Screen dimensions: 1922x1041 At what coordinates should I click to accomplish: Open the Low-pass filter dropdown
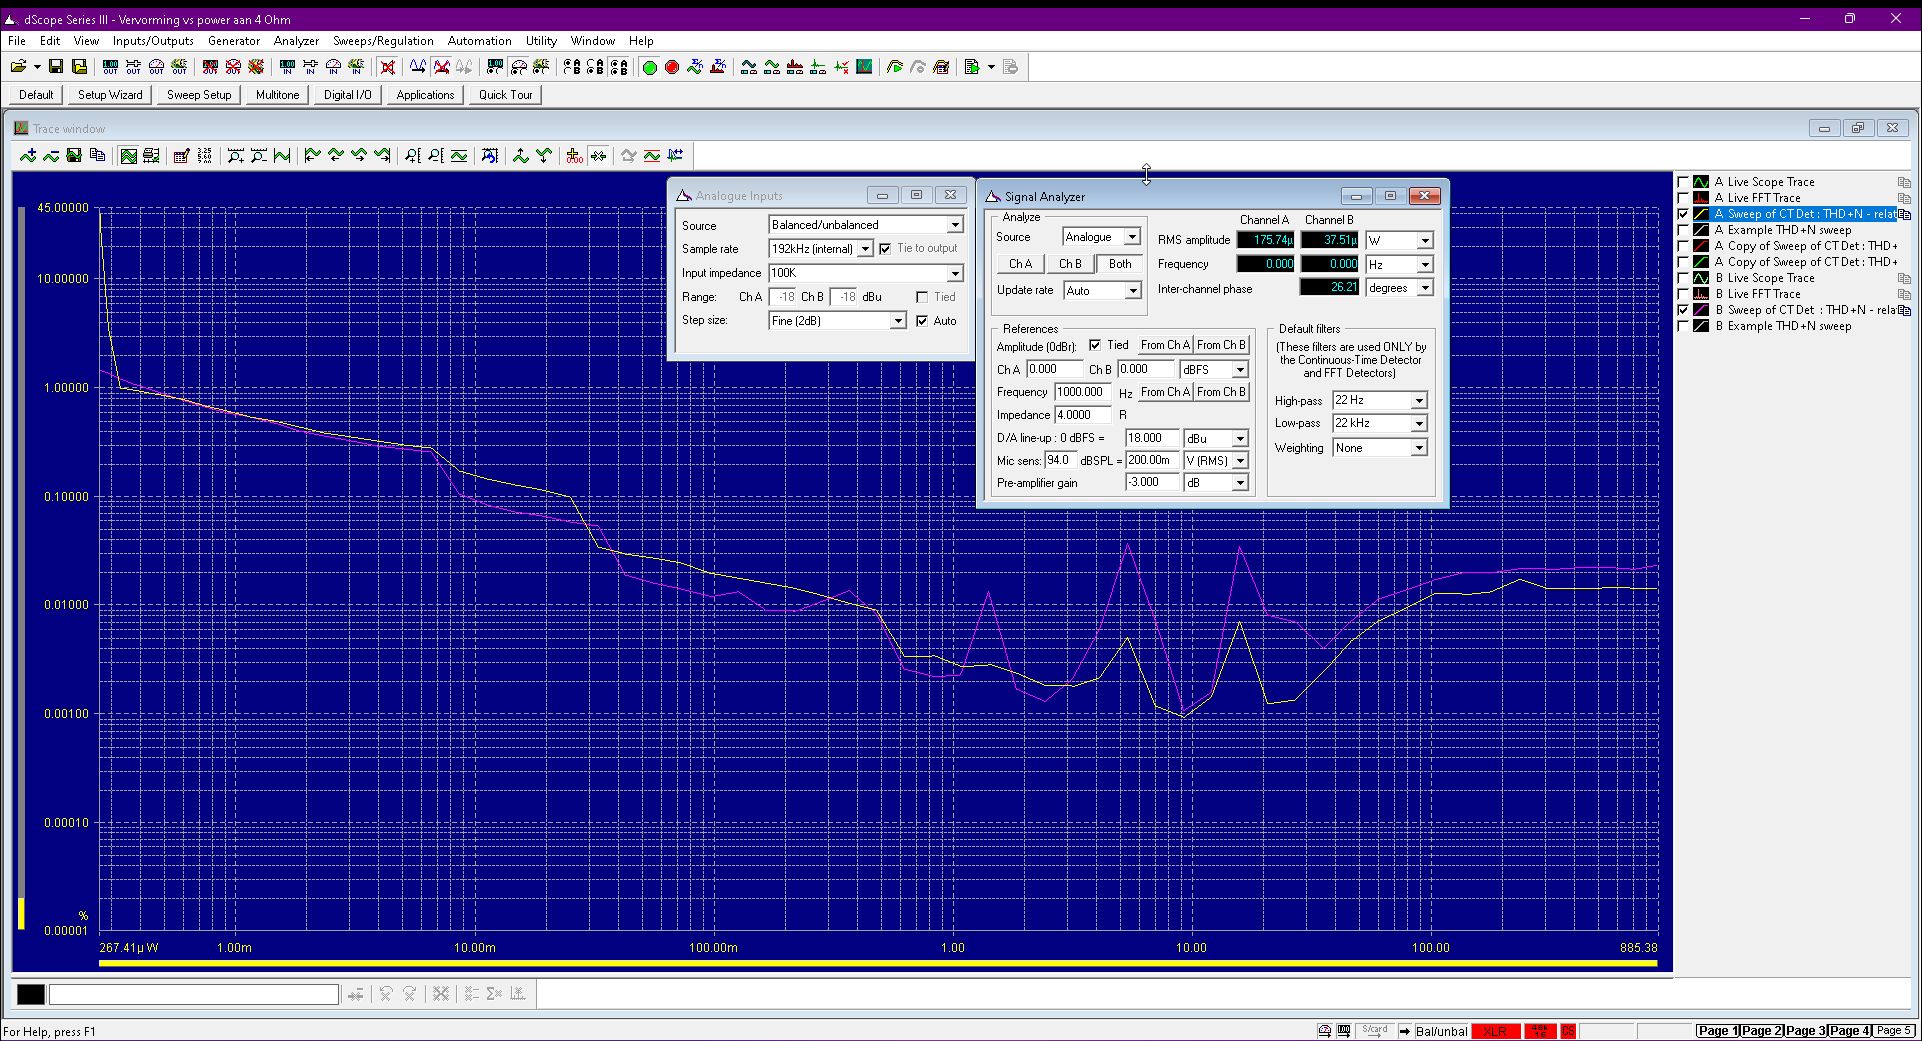[x=1419, y=424]
